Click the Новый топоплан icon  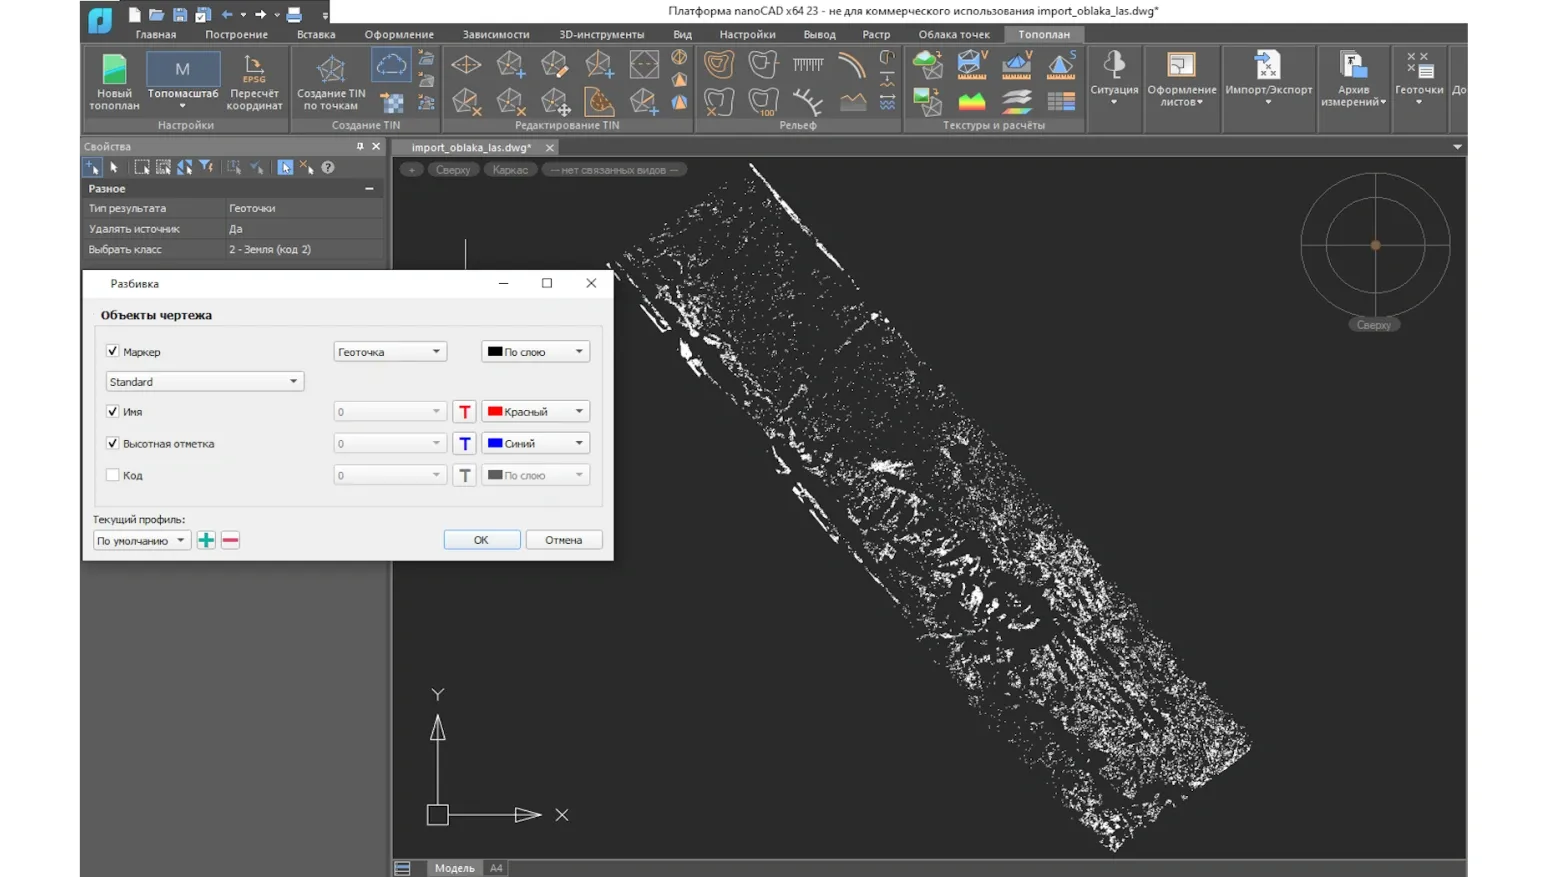[x=114, y=71]
